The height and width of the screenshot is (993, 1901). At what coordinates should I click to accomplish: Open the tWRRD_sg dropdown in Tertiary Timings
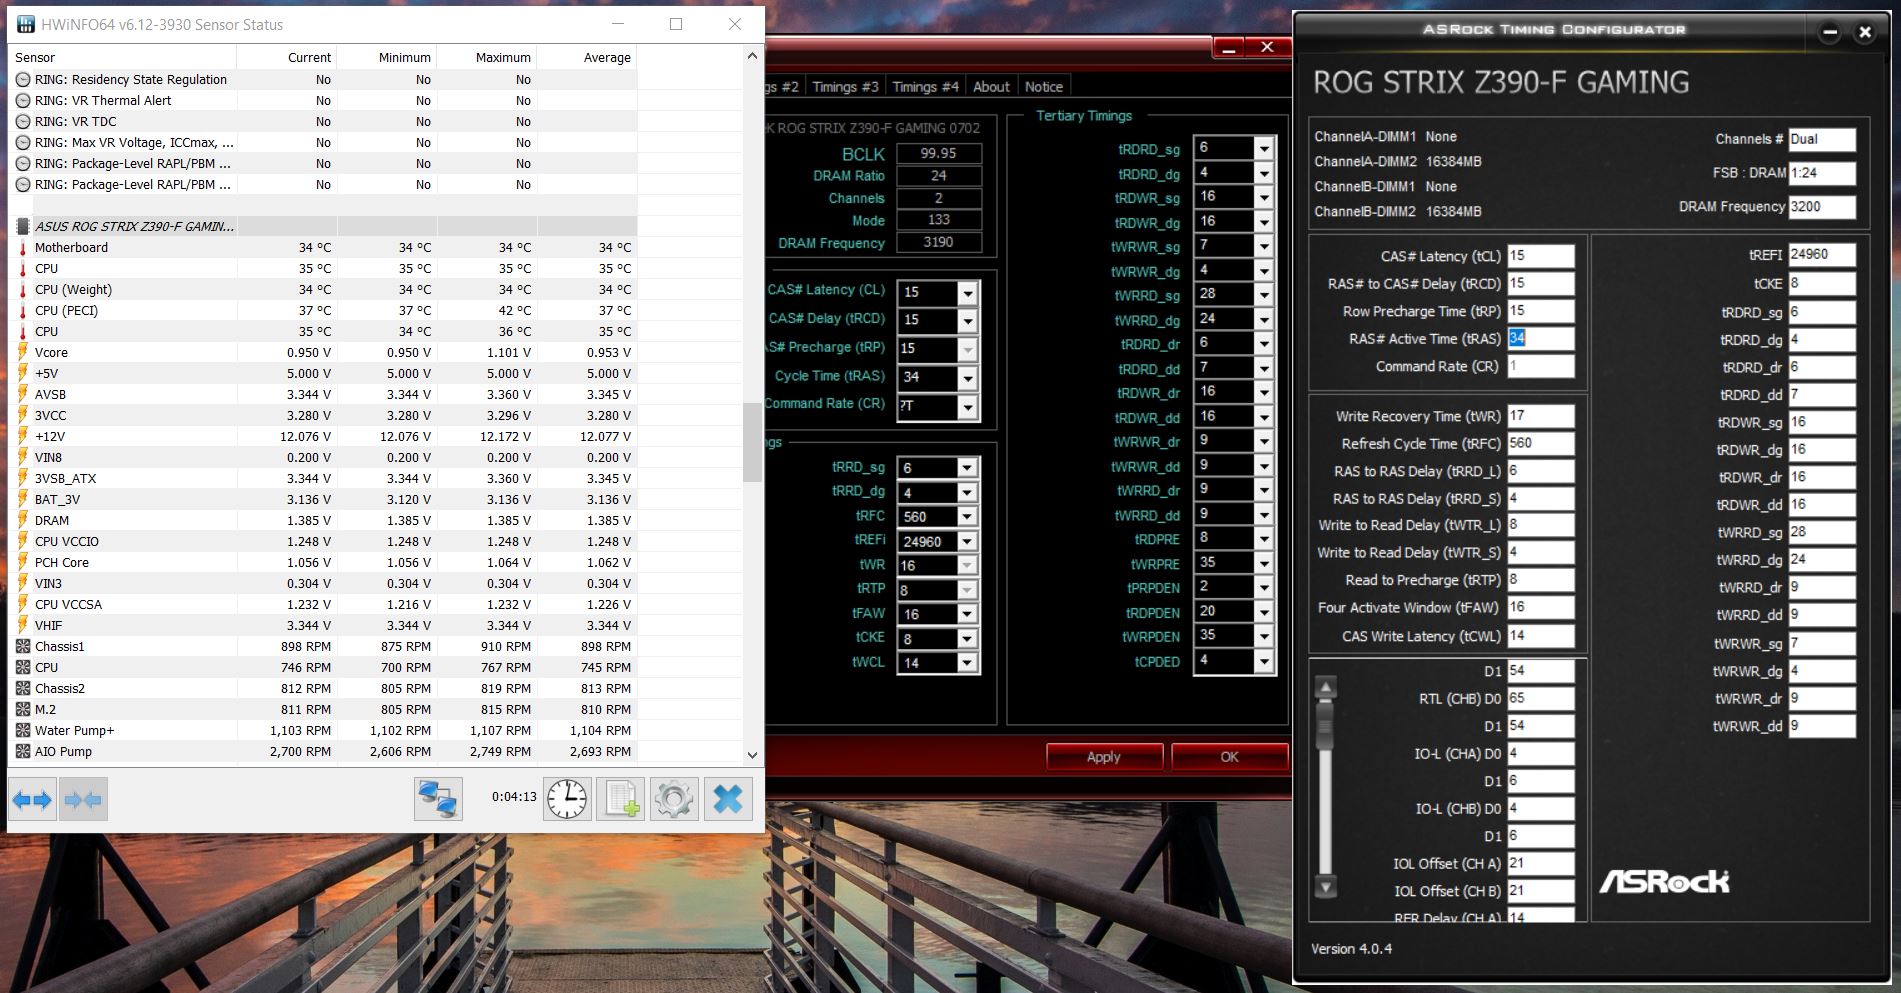click(1264, 295)
